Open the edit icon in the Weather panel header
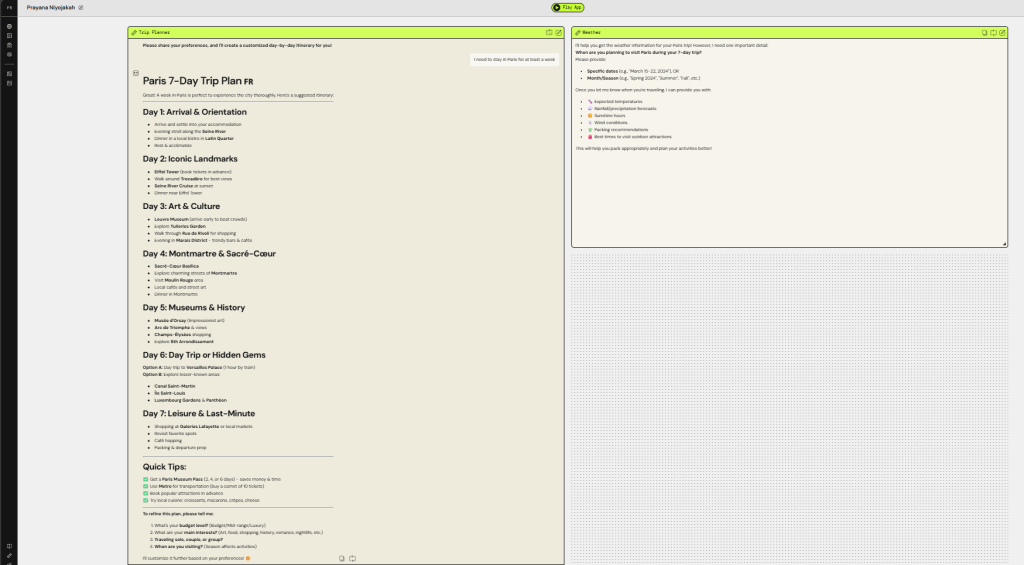The image size is (1024, 565). point(1002,32)
